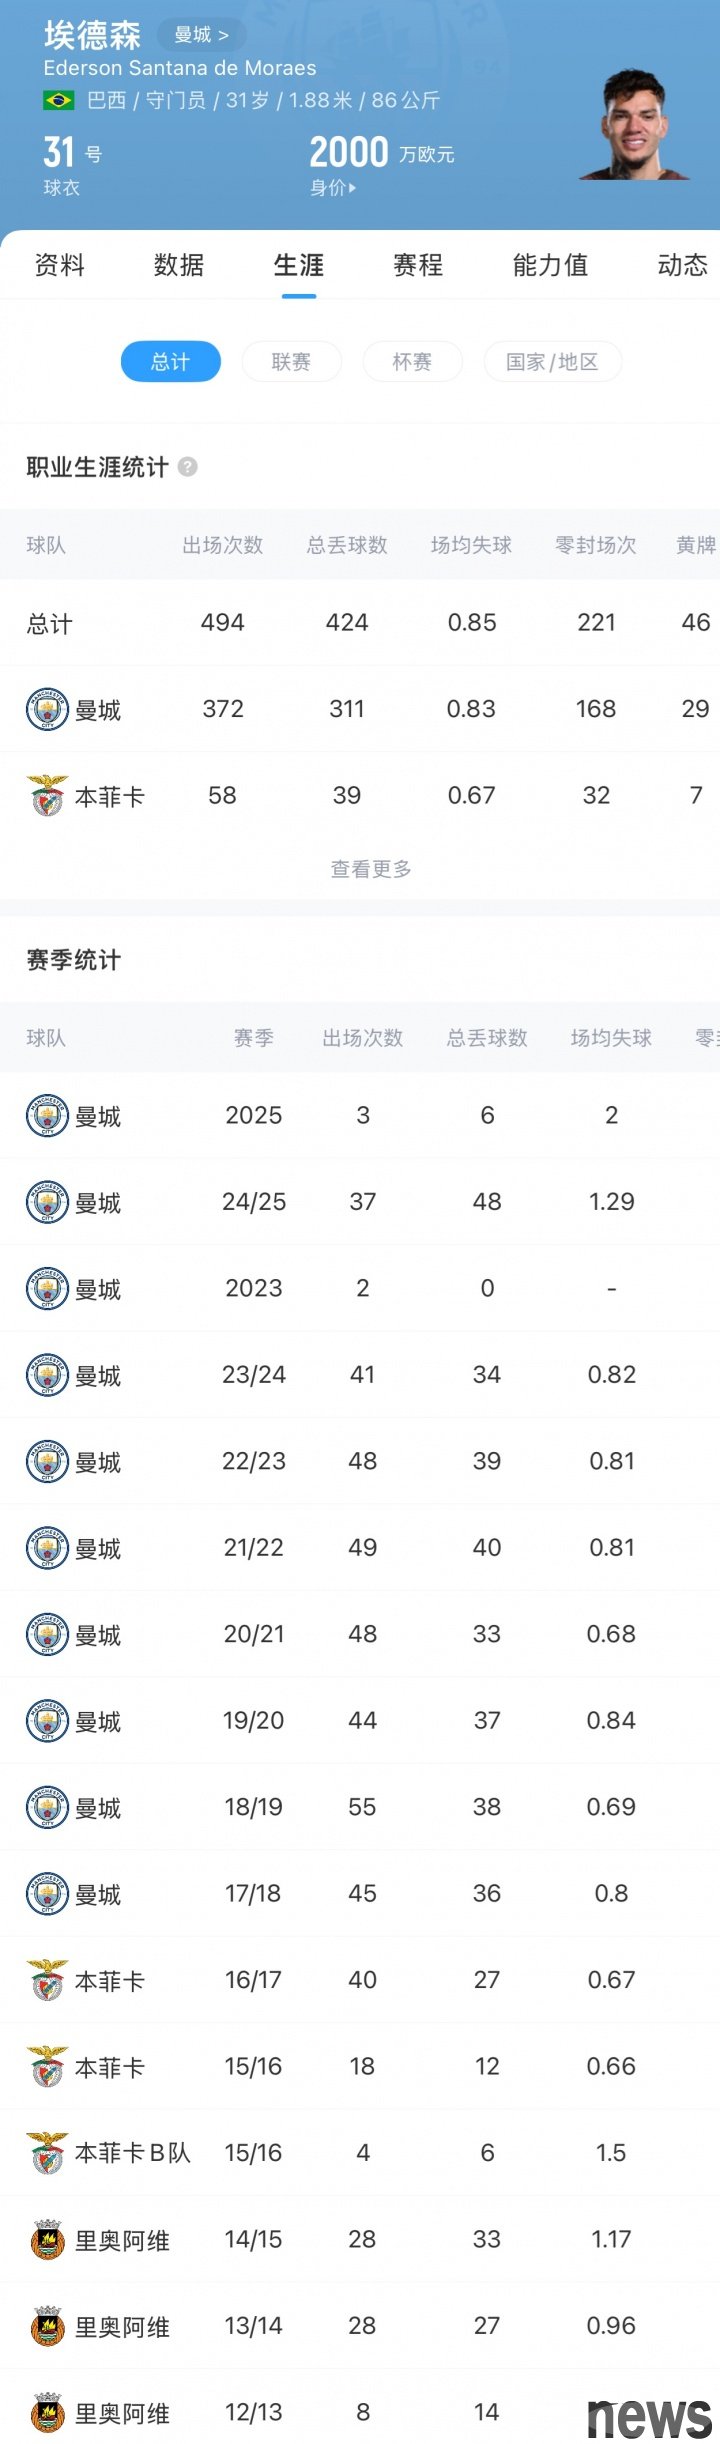Click Manchester City crest for 2025 season

pyautogui.click(x=47, y=1116)
